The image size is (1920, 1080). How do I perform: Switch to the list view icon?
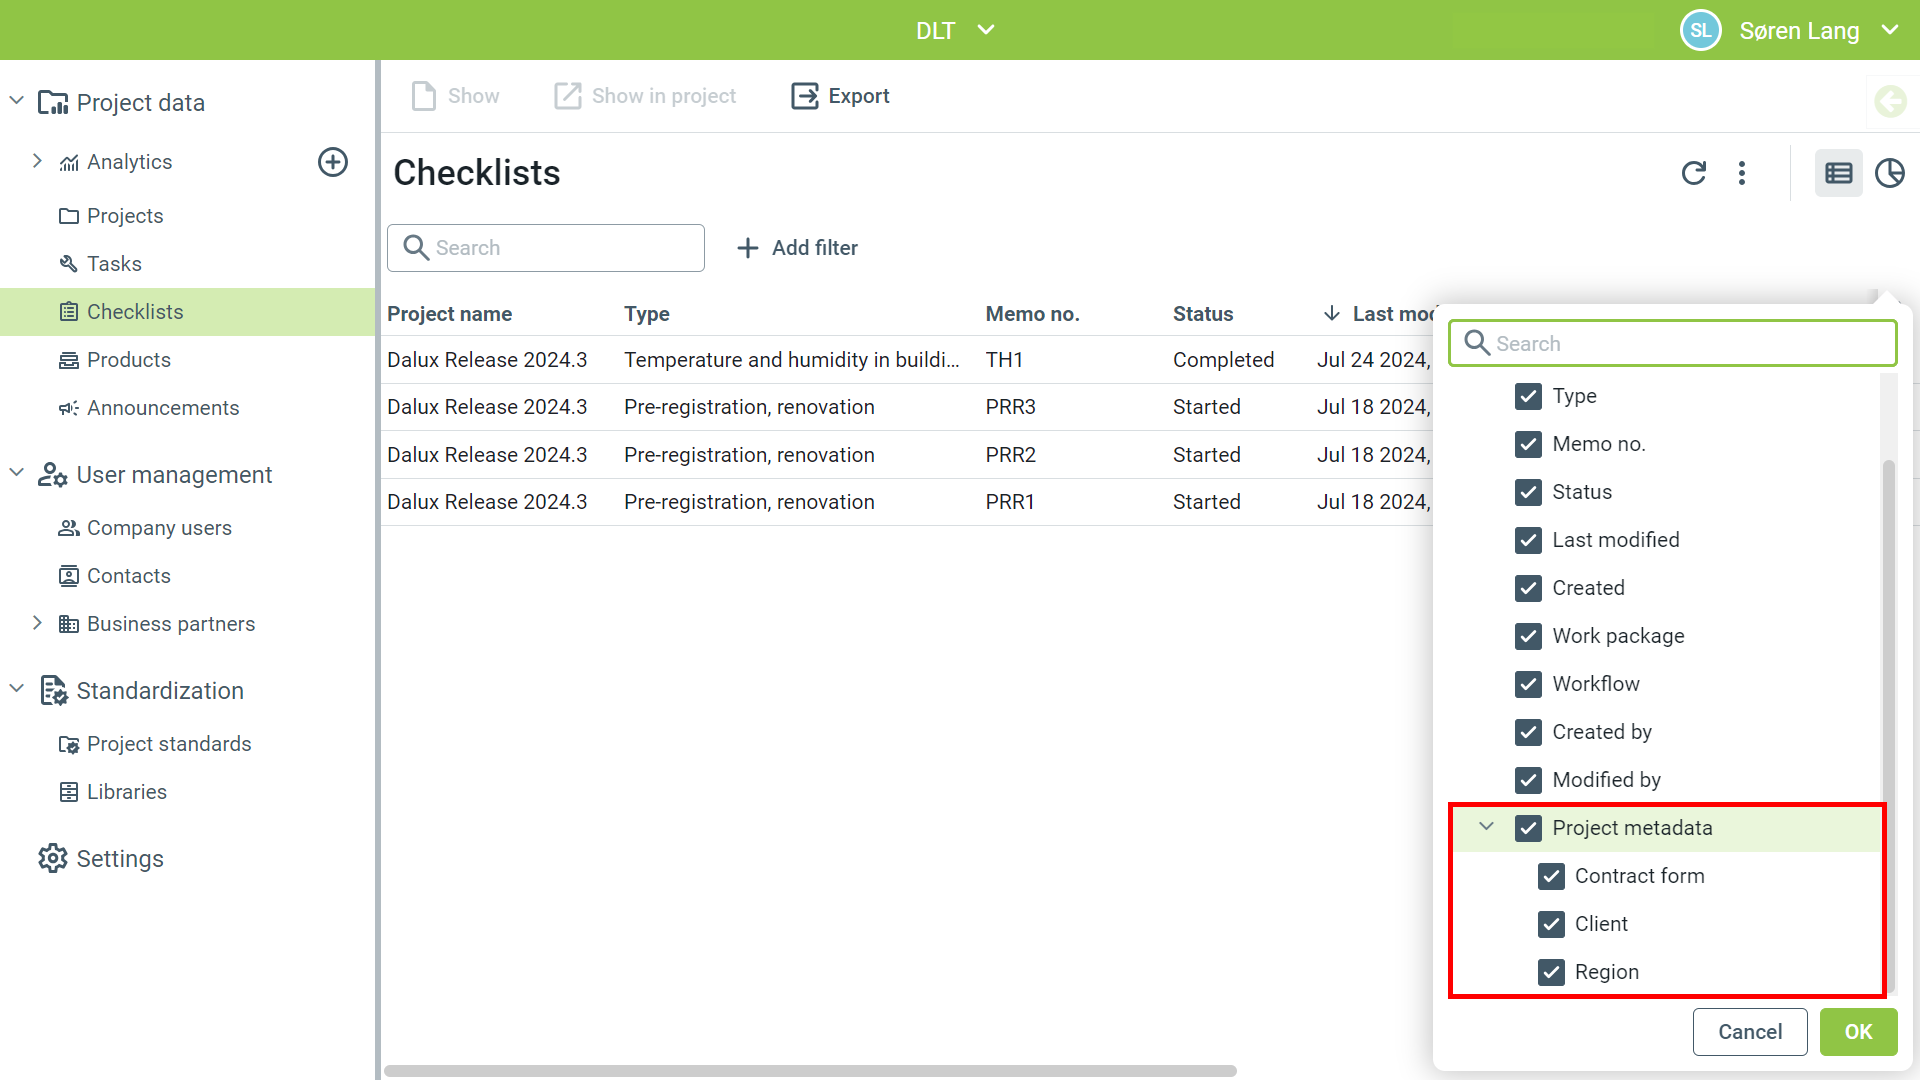click(x=1838, y=173)
